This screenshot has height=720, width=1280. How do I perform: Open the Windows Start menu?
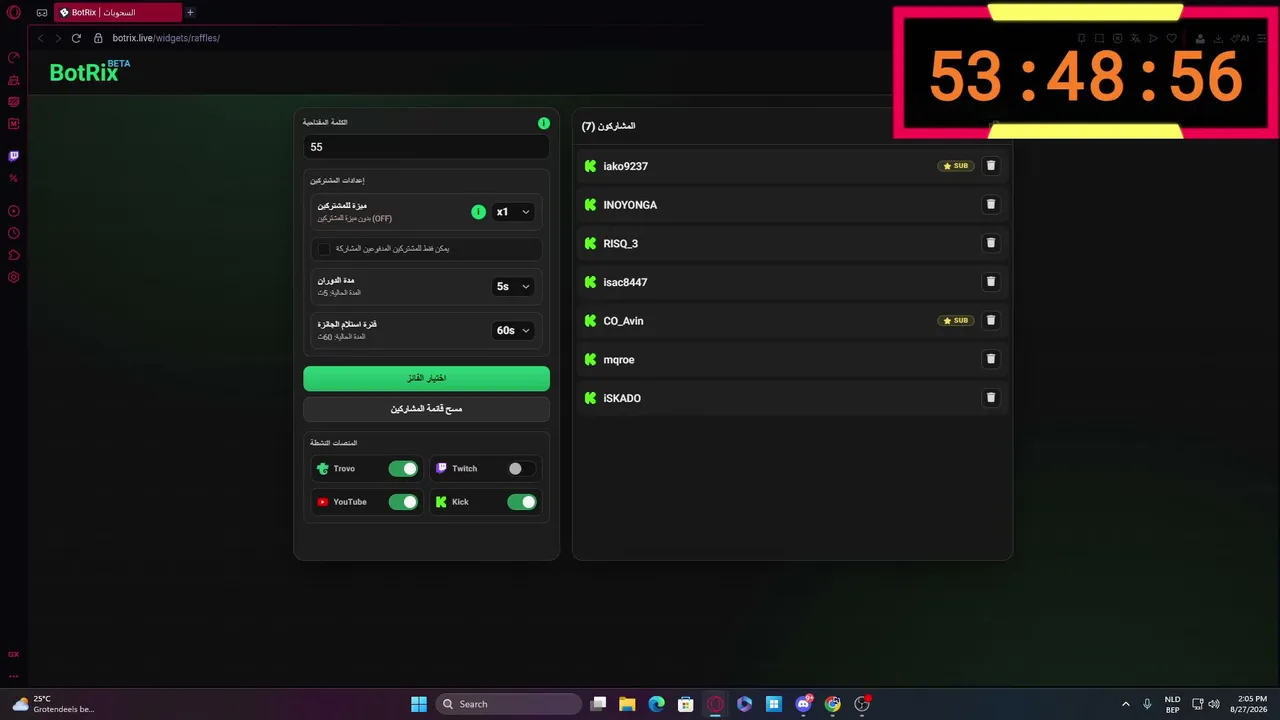pos(419,704)
